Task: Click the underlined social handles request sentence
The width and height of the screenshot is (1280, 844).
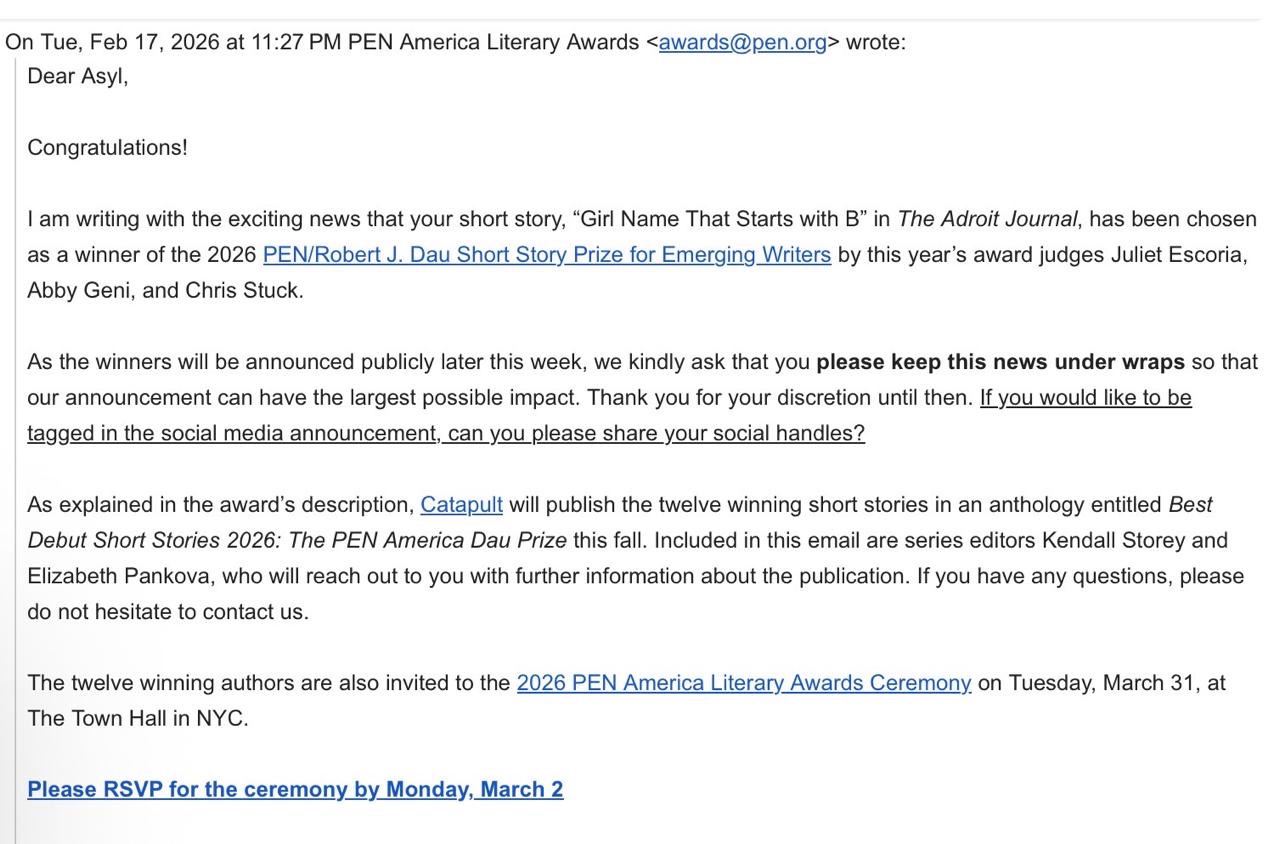Action: [x=445, y=434]
